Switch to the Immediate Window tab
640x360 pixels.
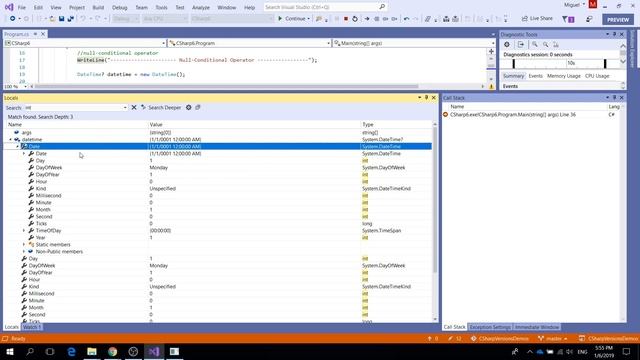pos(537,327)
